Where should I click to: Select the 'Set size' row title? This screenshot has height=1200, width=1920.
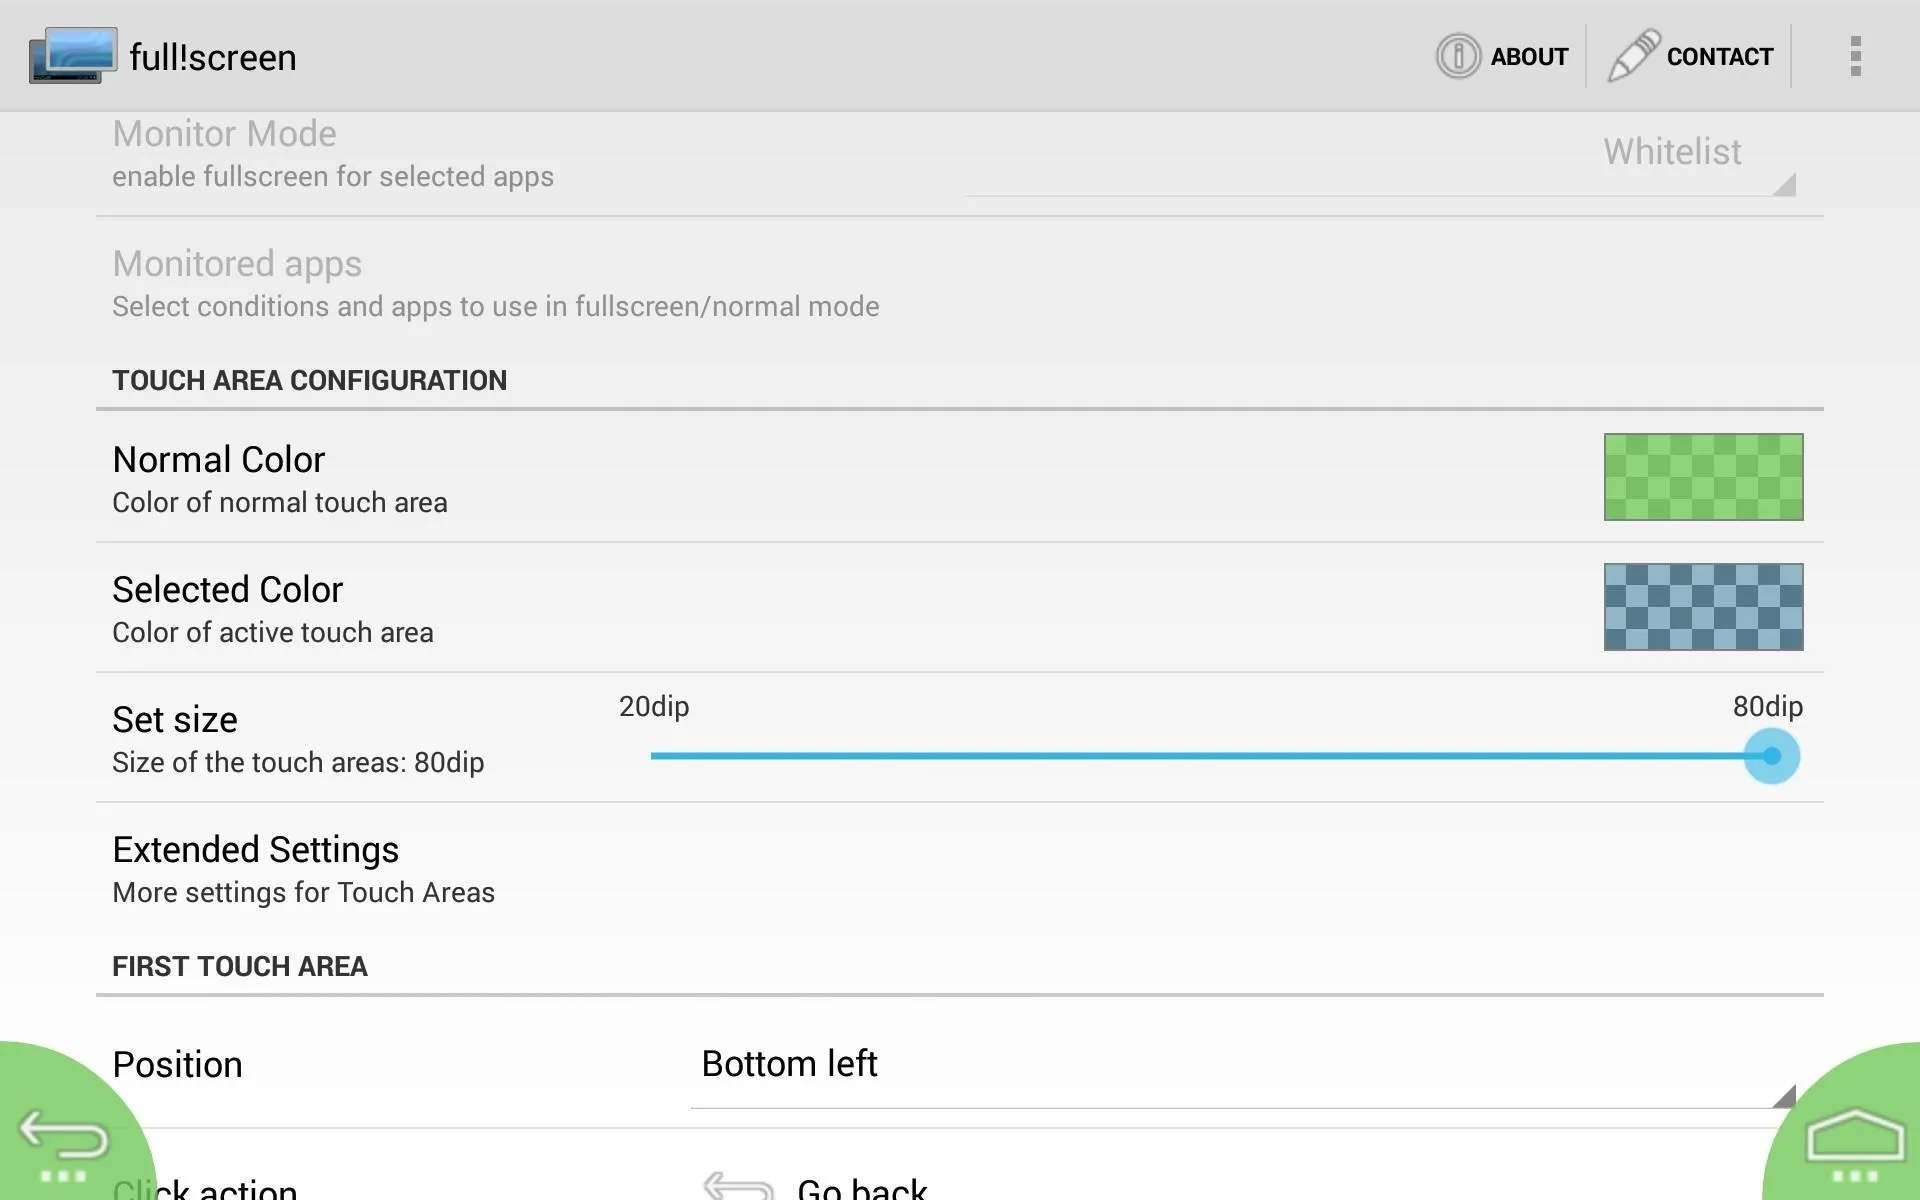[x=175, y=720]
